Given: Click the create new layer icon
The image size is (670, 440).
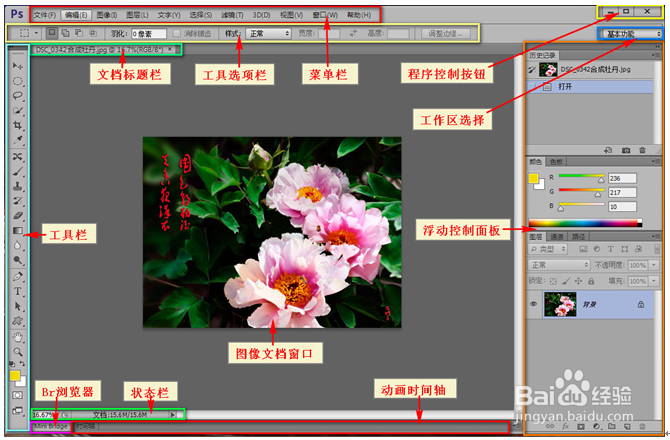Looking at the screenshot, I should pyautogui.click(x=627, y=426).
